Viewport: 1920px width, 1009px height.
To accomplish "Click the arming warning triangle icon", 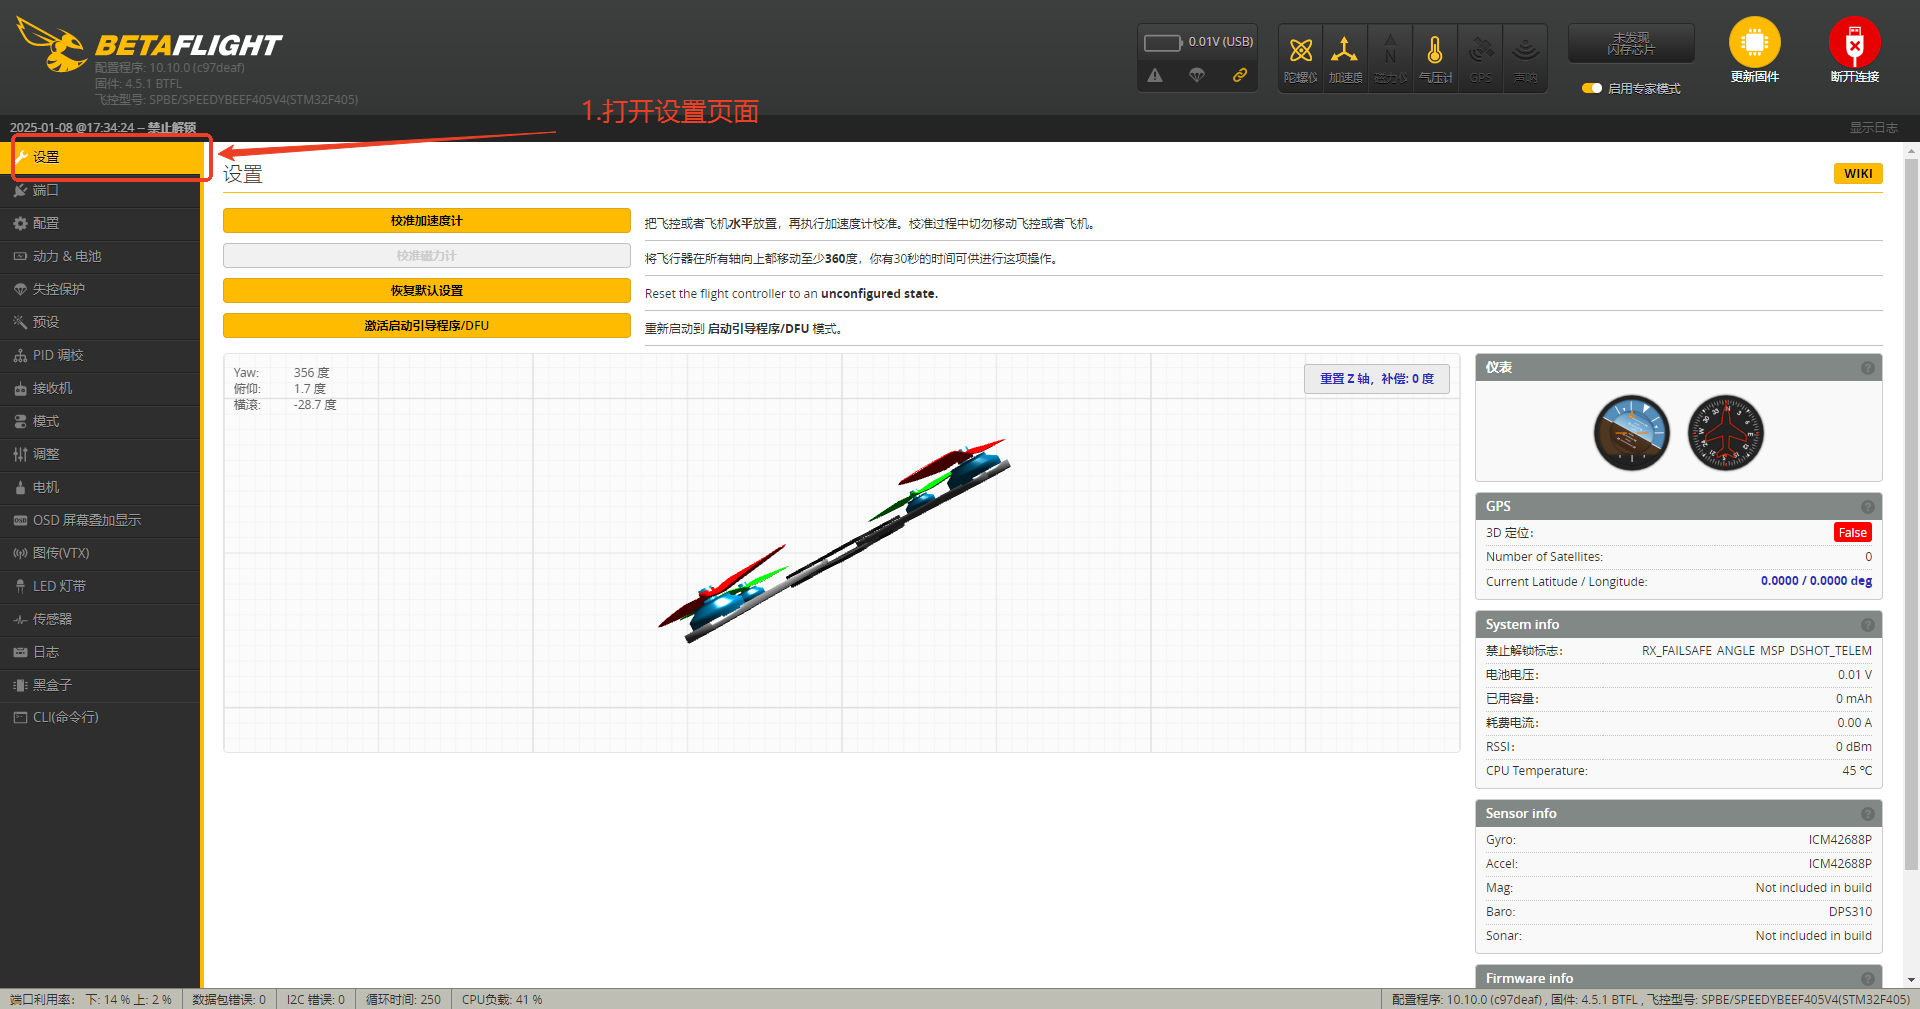I will 1155,75.
